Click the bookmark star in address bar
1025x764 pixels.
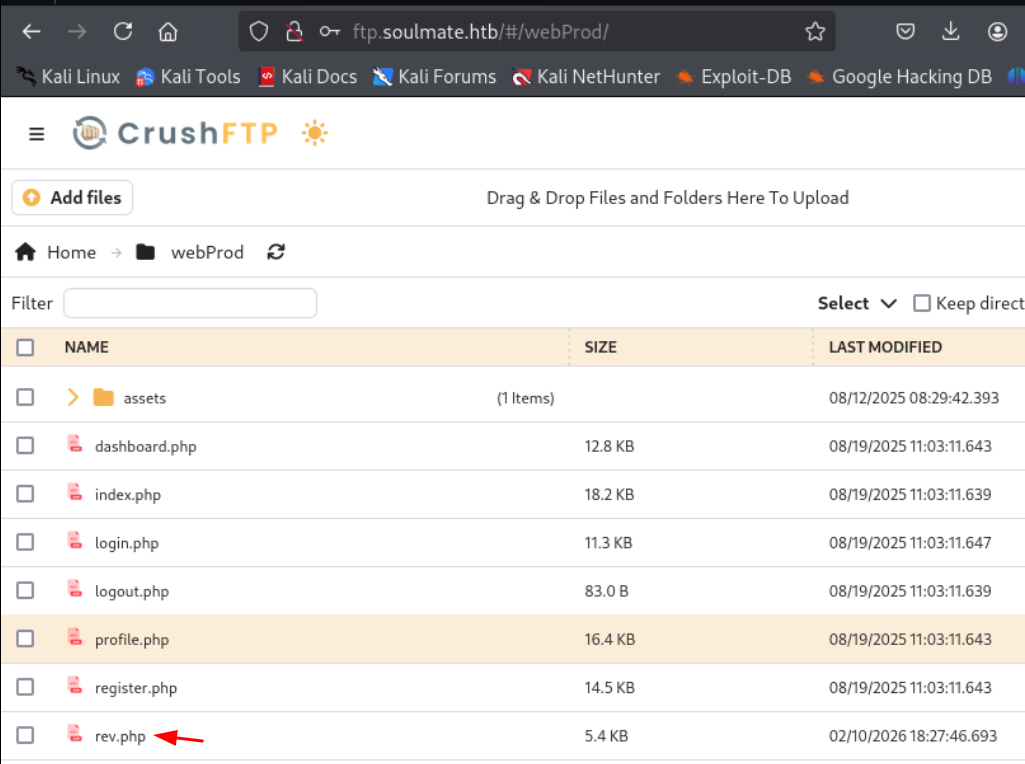pyautogui.click(x=818, y=31)
